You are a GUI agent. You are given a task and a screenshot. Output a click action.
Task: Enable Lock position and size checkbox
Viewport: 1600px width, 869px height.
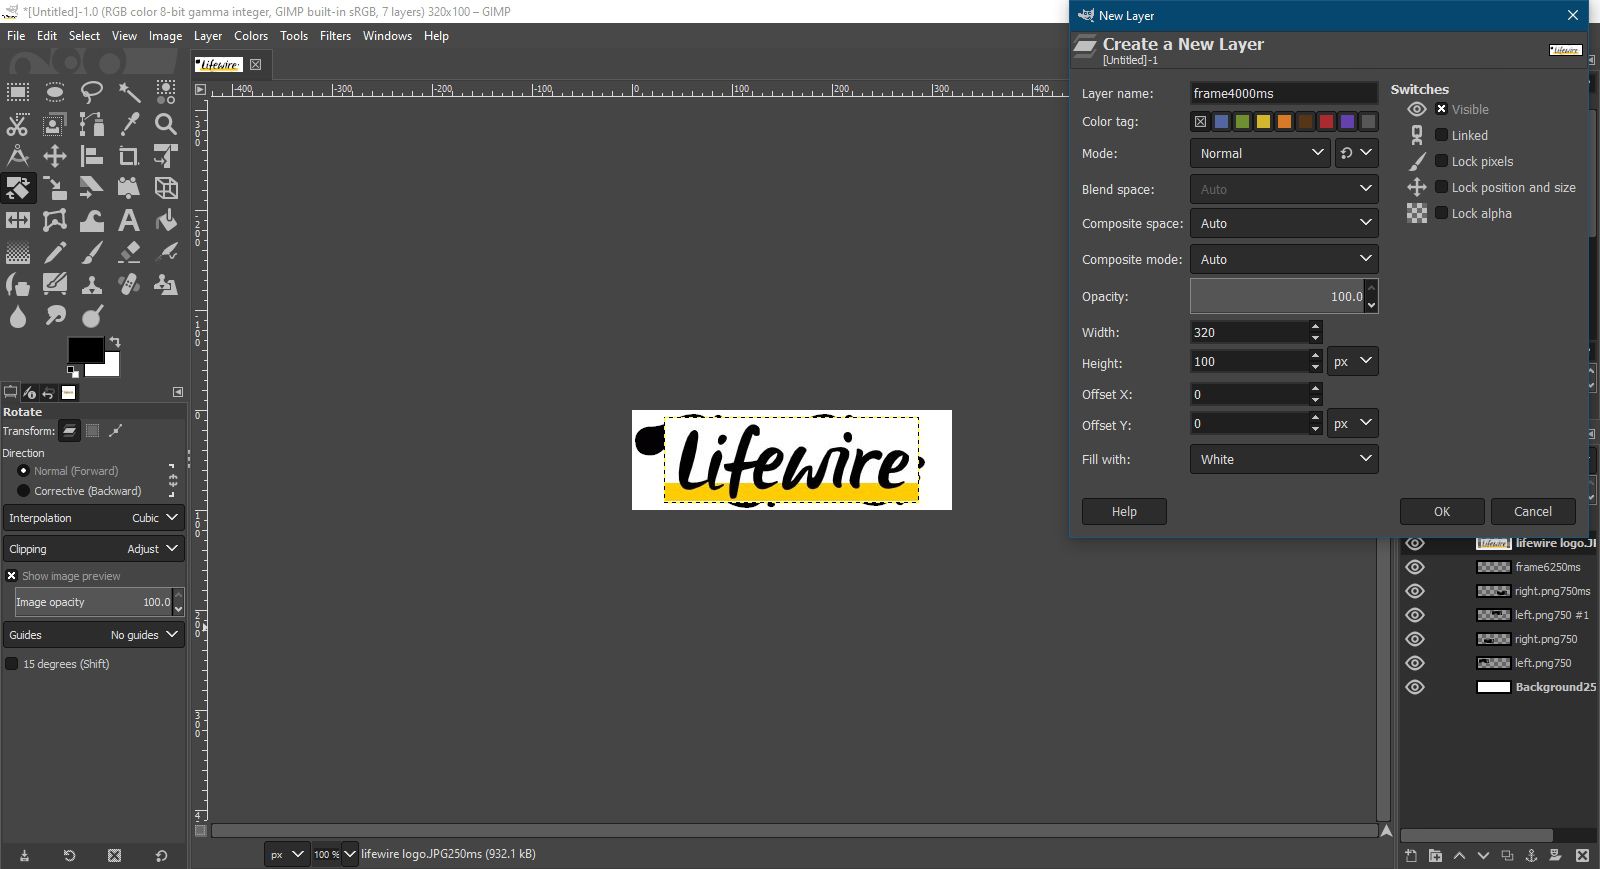tap(1441, 187)
